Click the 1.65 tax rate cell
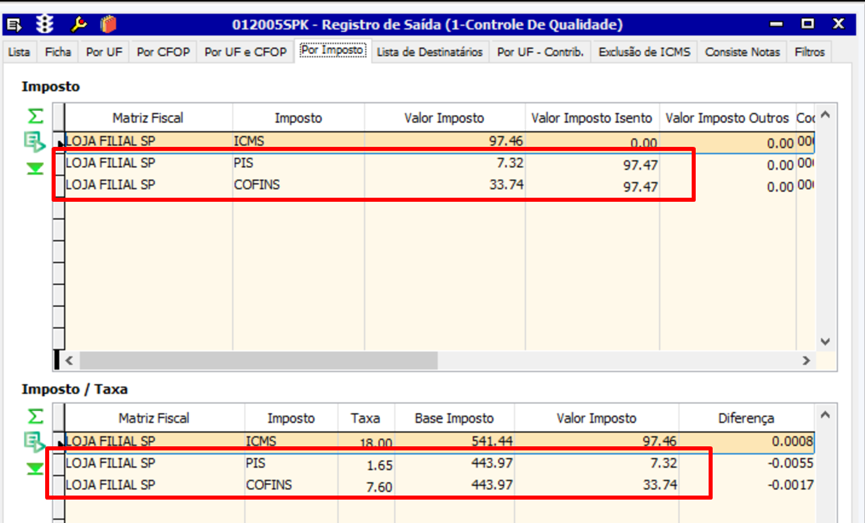The image size is (865, 523). click(380, 465)
